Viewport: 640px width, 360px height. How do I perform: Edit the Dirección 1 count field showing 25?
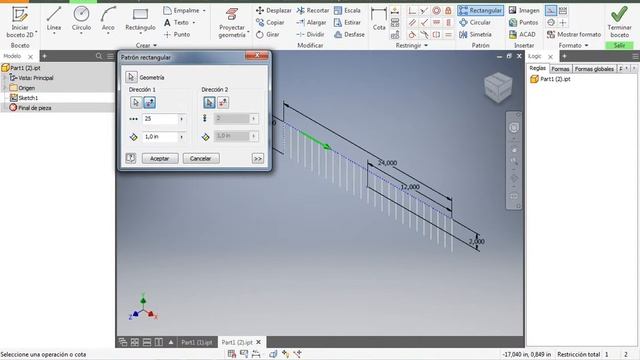point(160,119)
